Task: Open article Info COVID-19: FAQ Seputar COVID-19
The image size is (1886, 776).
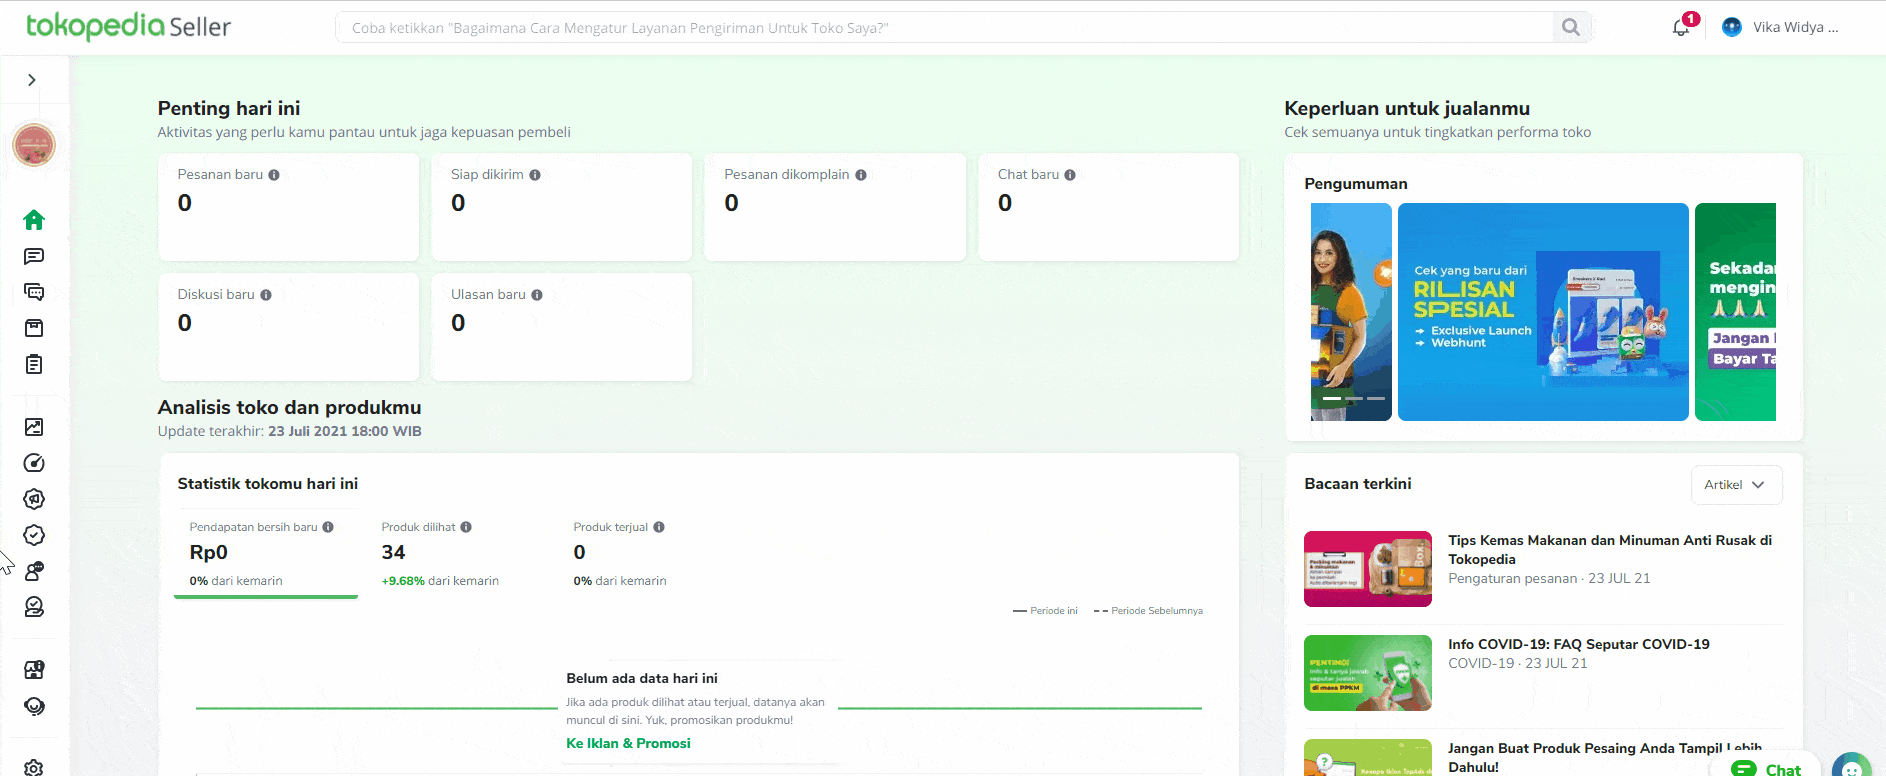Action: [x=1579, y=644]
